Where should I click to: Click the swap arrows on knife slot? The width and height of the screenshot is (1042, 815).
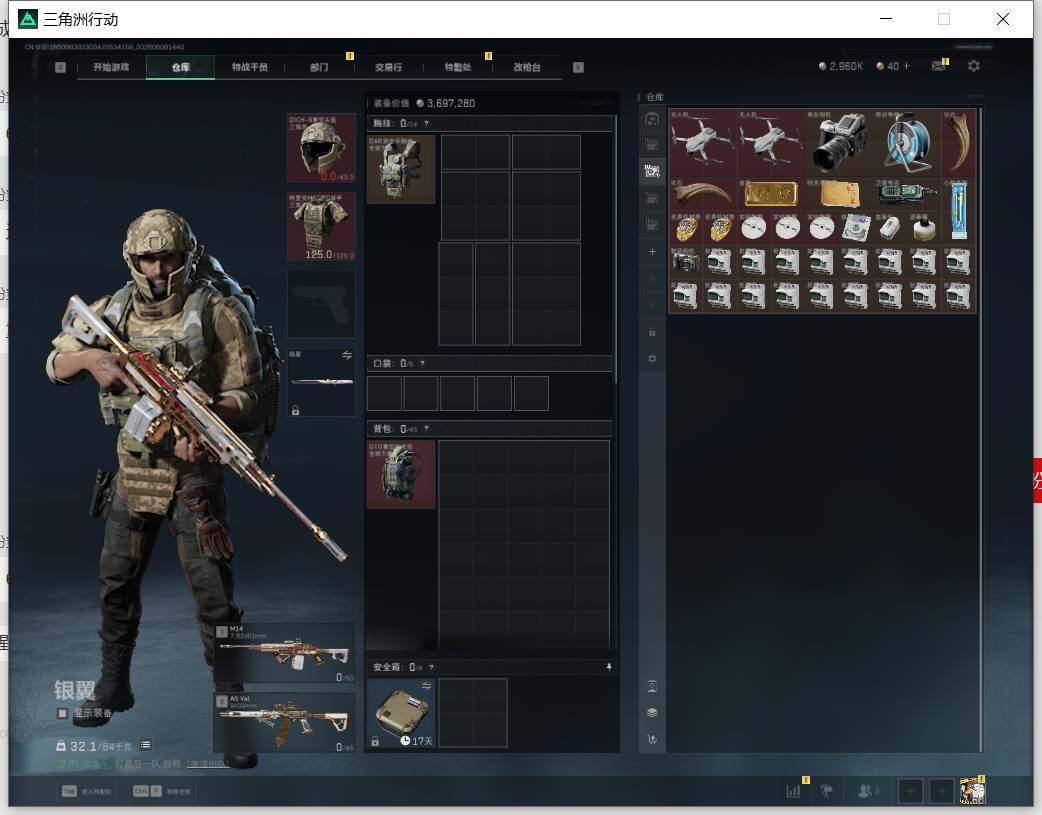coord(347,356)
